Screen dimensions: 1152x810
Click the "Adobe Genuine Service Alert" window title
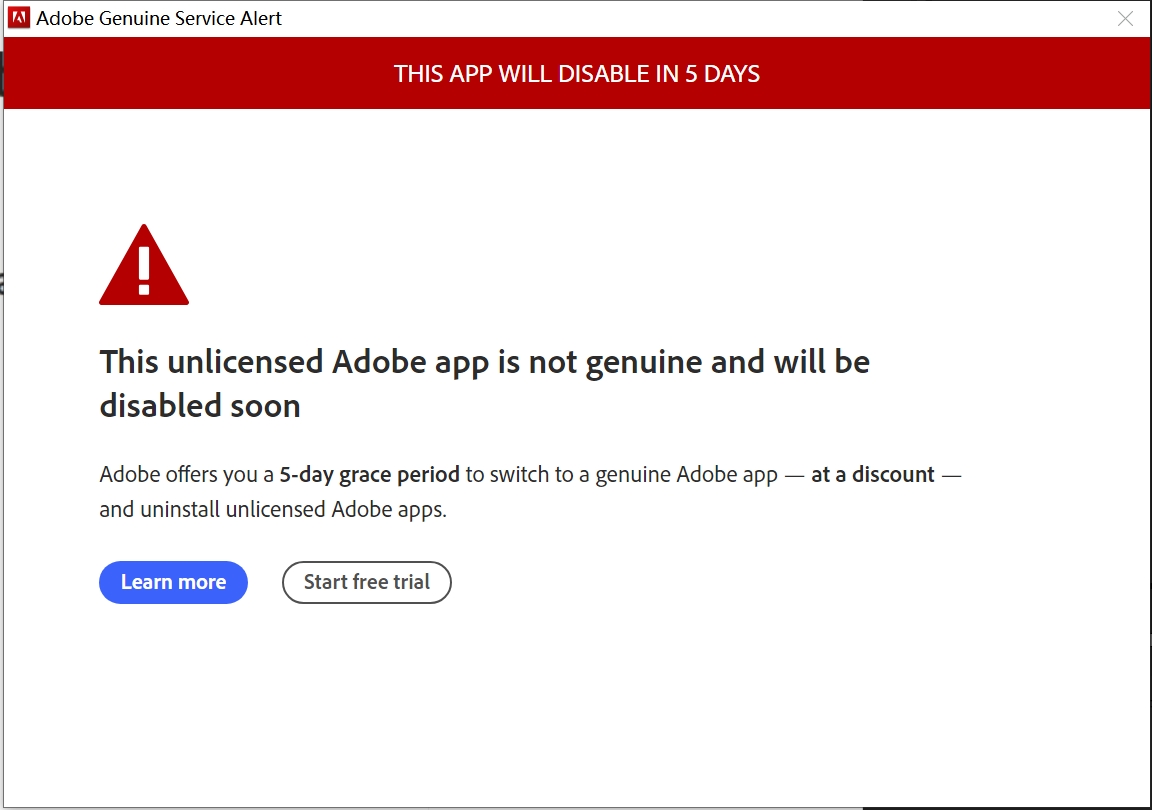(159, 18)
